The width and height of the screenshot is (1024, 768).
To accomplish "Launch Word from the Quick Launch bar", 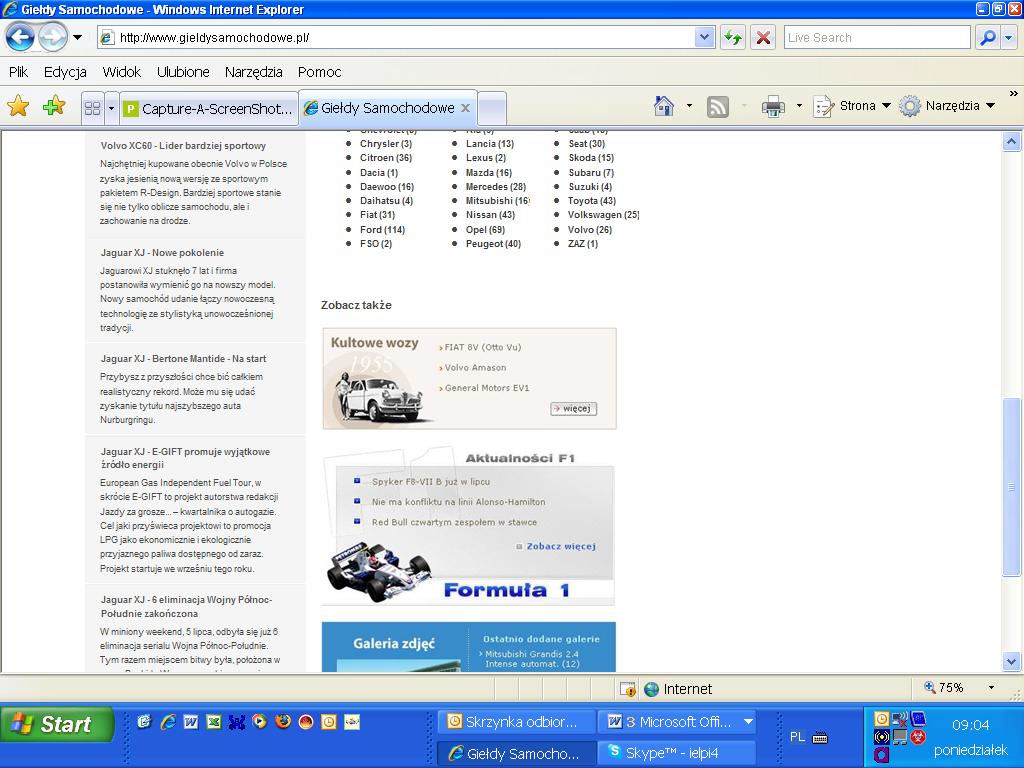I will (191, 722).
